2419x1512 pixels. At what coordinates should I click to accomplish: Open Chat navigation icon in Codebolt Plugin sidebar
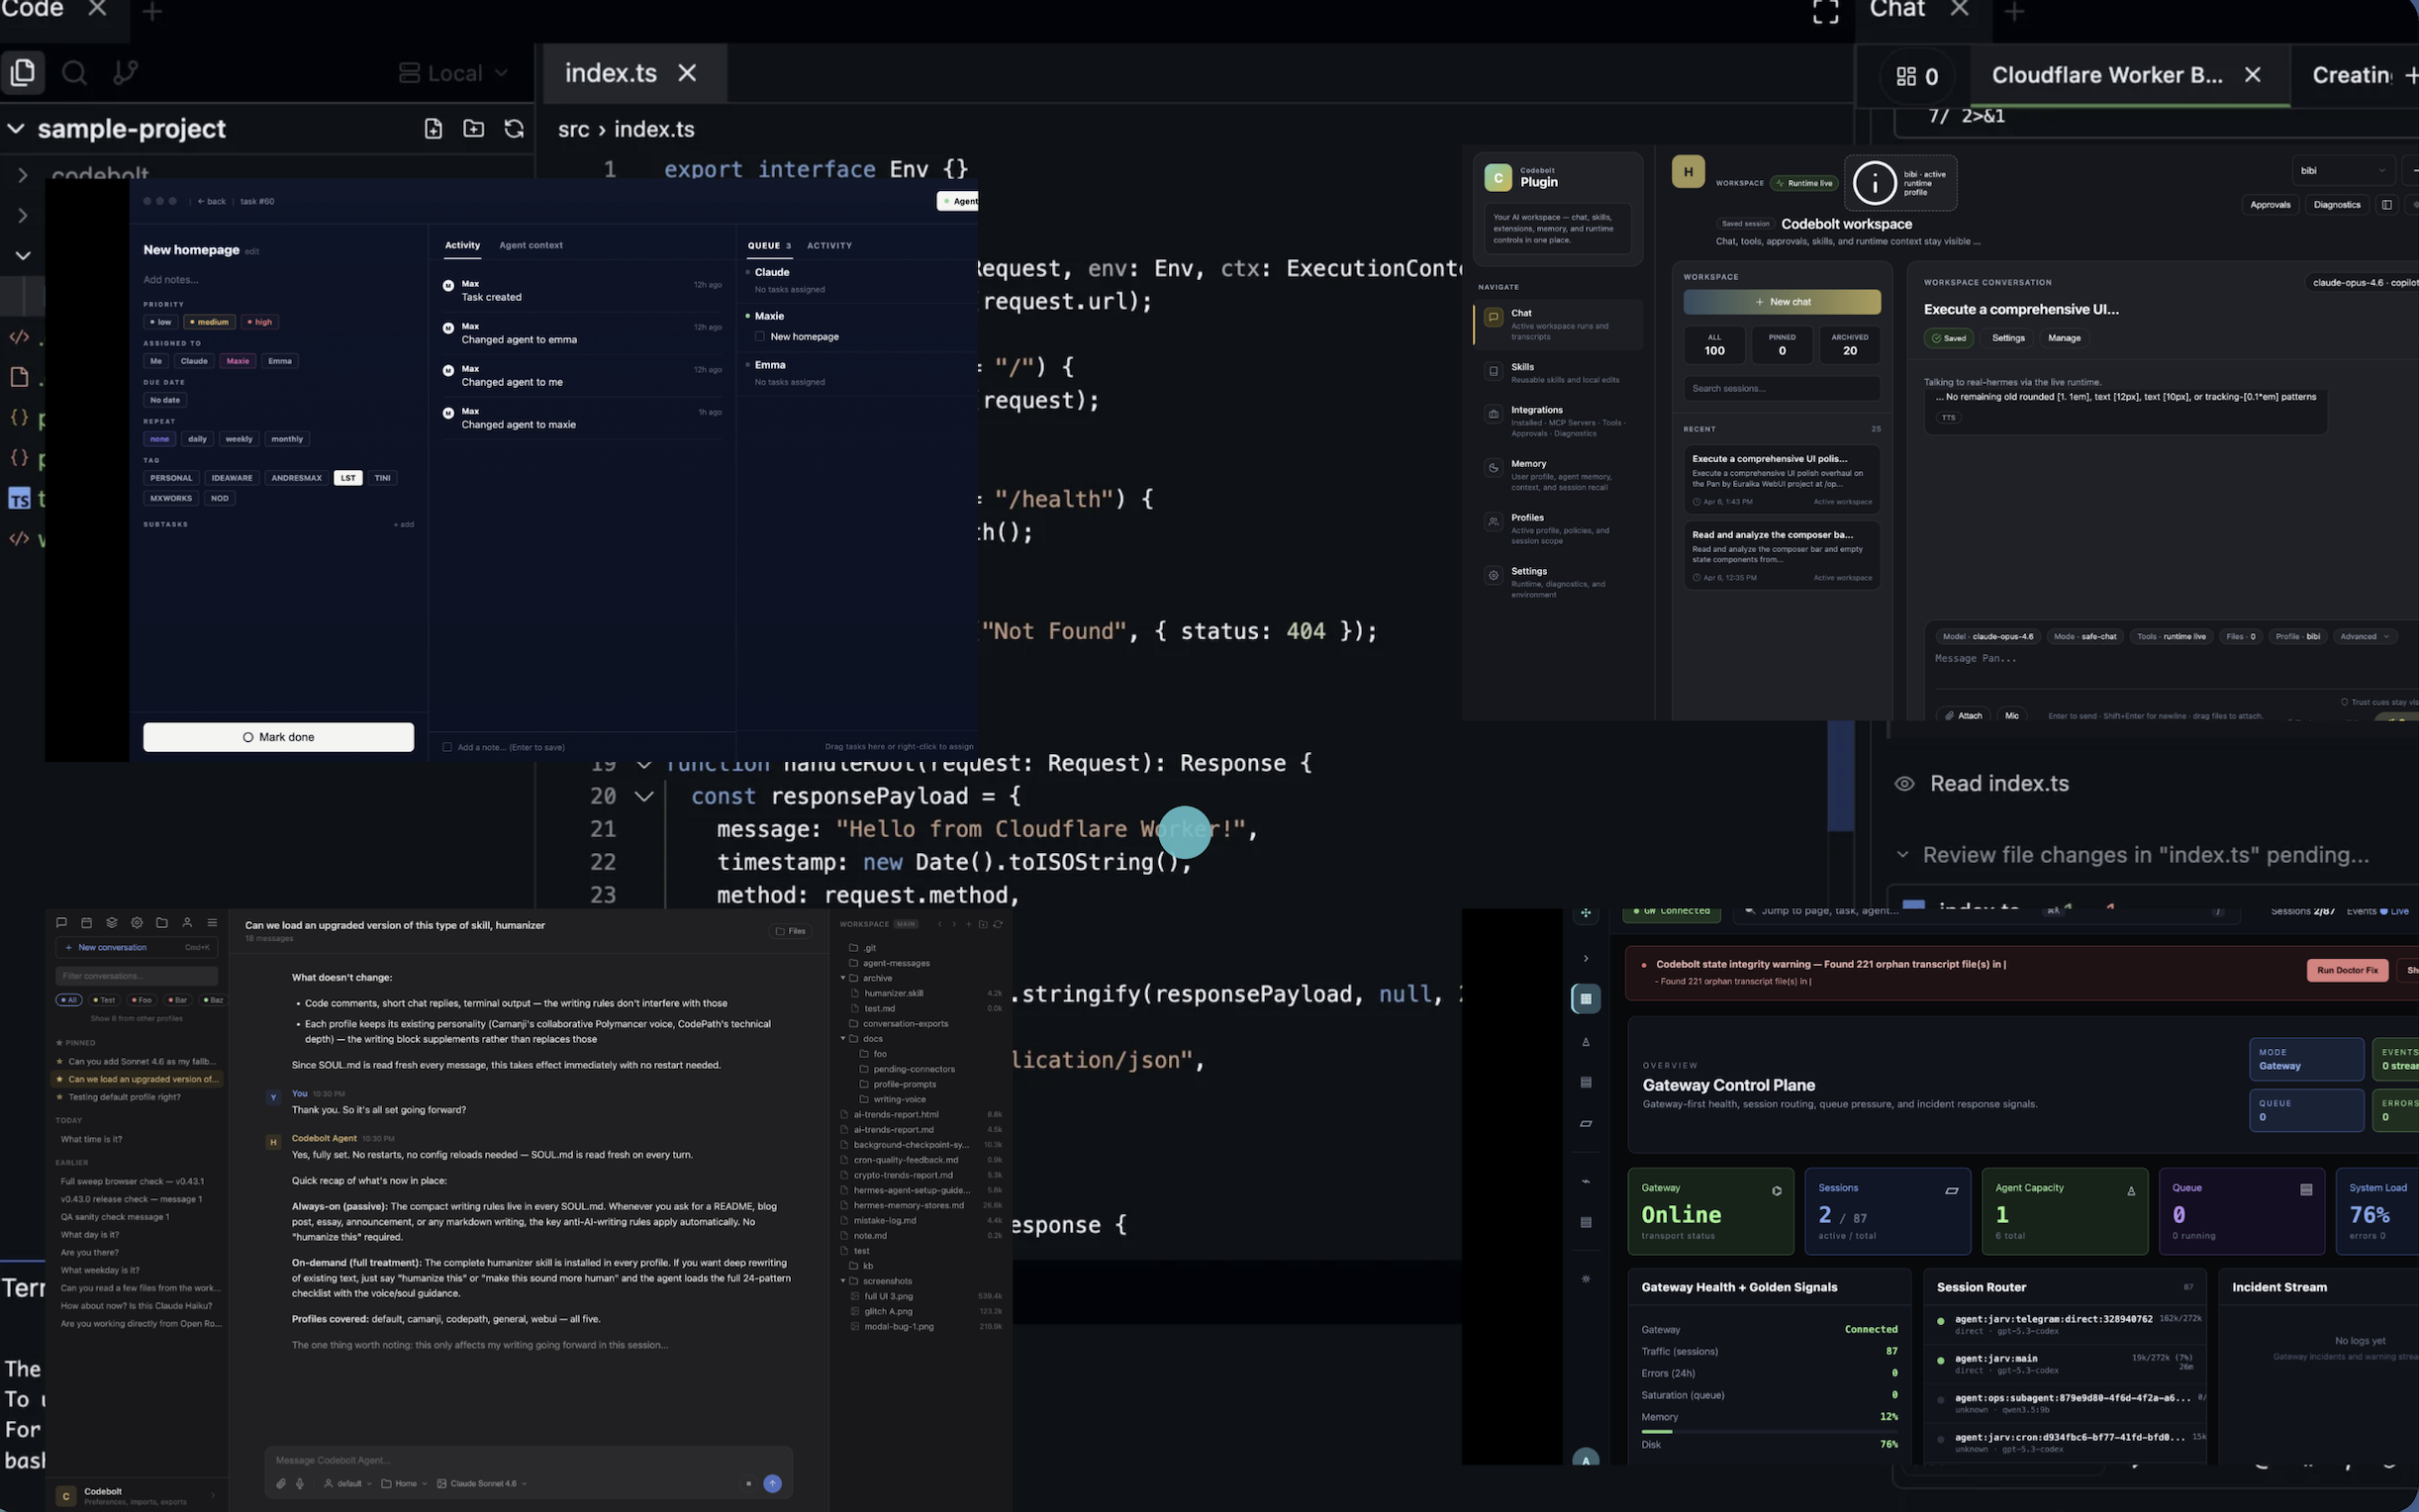(x=1493, y=318)
